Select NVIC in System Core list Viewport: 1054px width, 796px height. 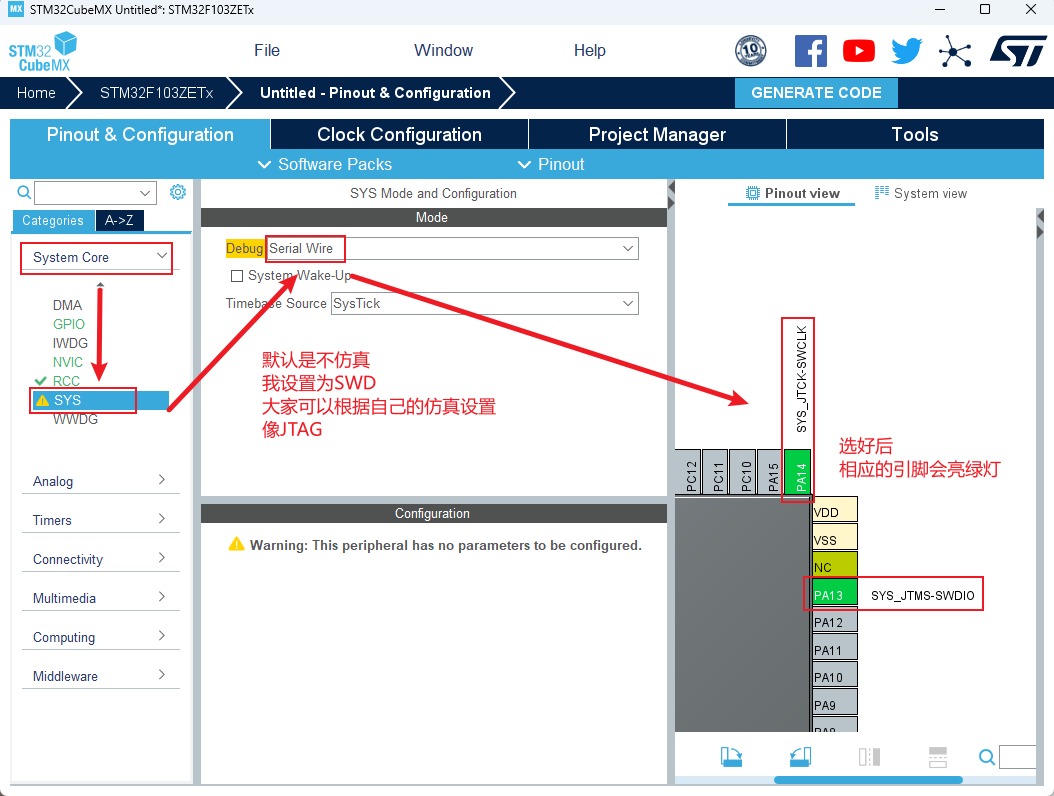click(68, 362)
